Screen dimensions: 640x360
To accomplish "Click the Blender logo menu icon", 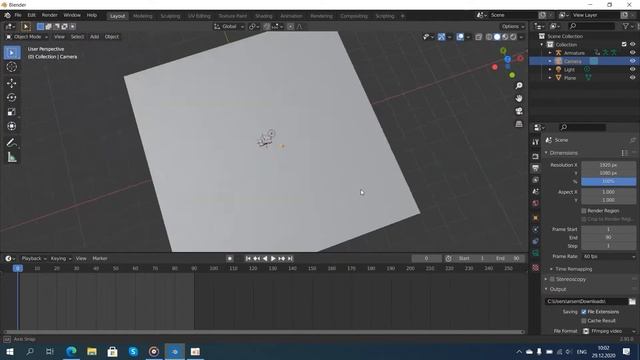I will point(7,16).
